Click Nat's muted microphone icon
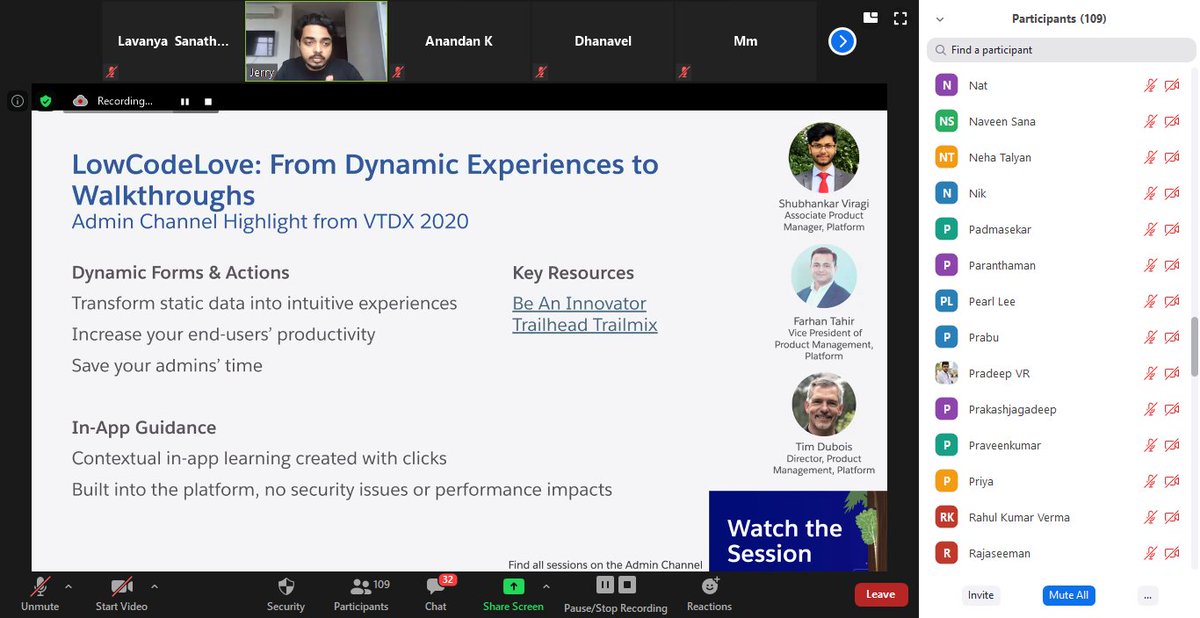Image resolution: width=1200 pixels, height=618 pixels. coord(1150,85)
